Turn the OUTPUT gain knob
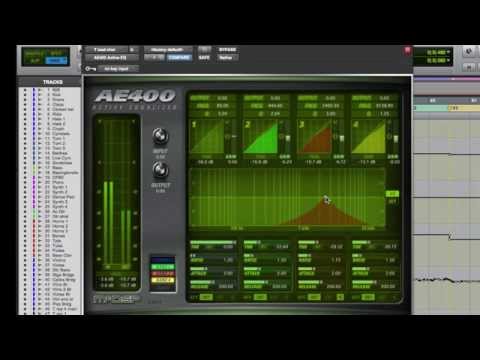 pyautogui.click(x=160, y=170)
